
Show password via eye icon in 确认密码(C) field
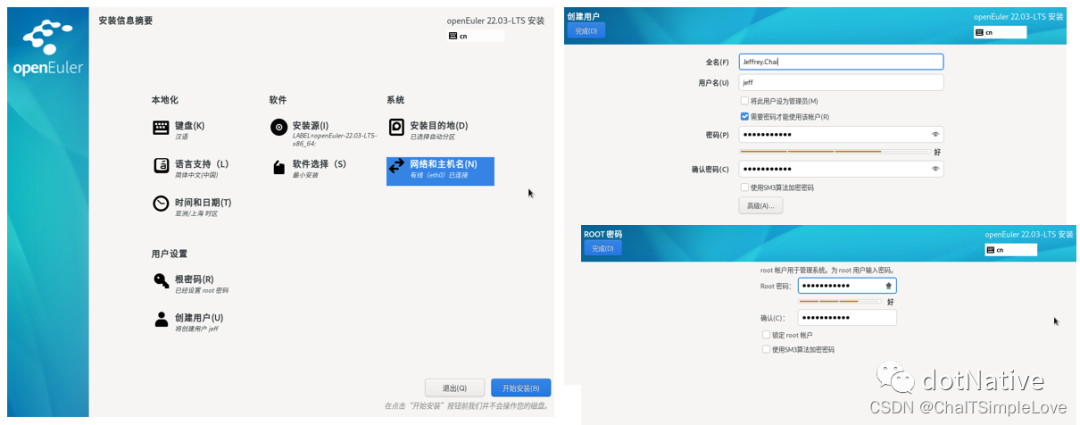(x=935, y=169)
